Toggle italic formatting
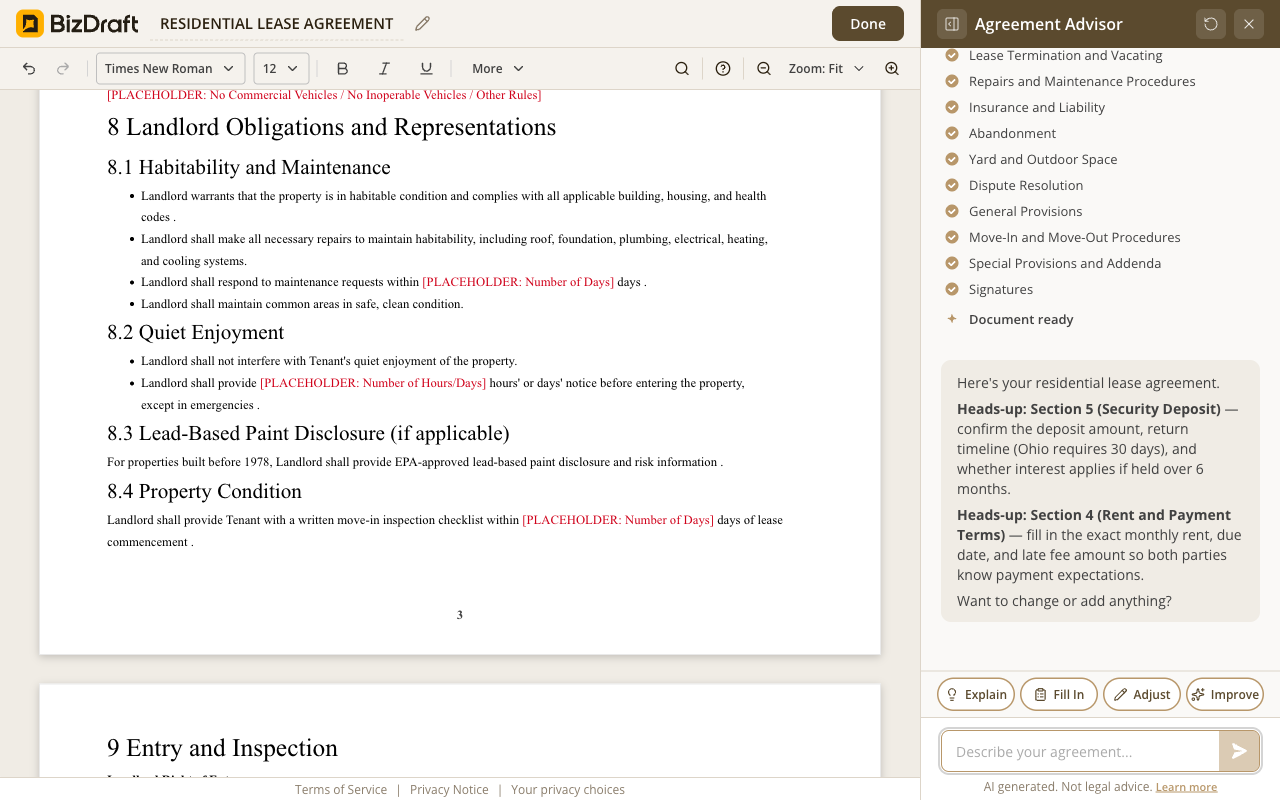Viewport: 1280px width, 800px height. (x=384, y=68)
